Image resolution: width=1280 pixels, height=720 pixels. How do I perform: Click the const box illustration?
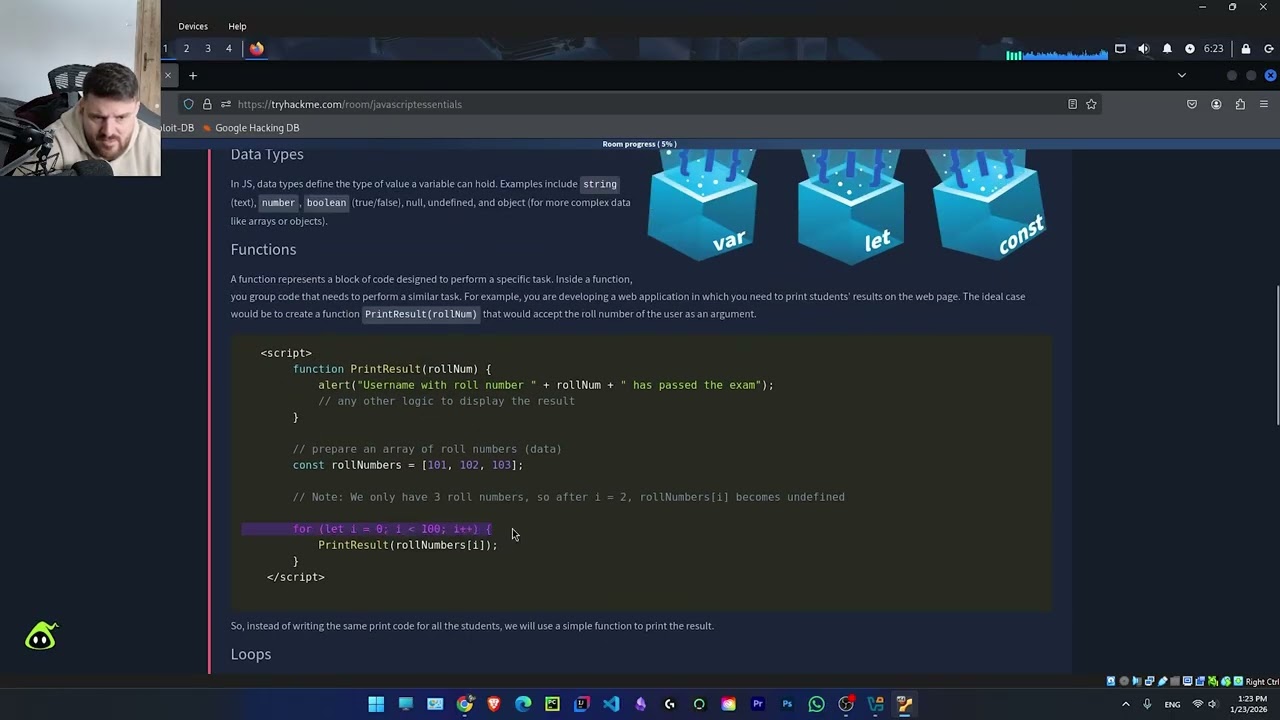pyautogui.click(x=988, y=205)
